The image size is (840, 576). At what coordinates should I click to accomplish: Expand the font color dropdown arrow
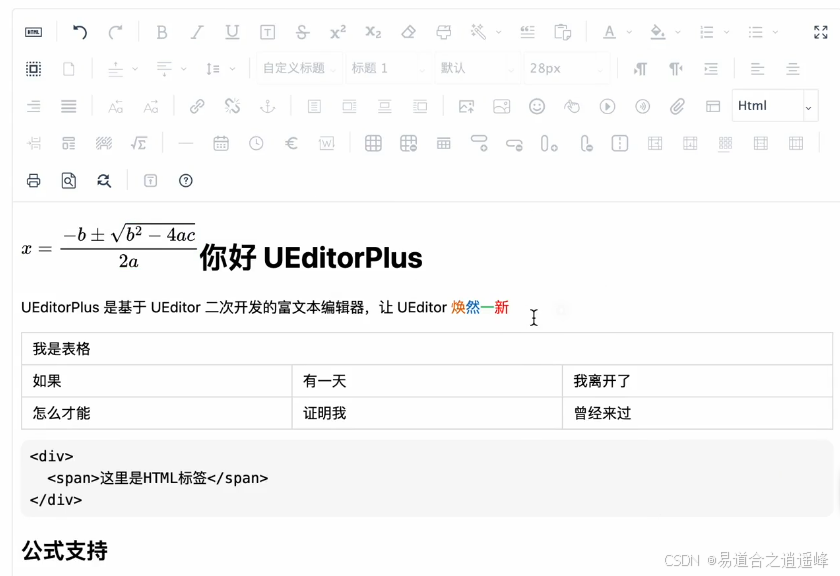pos(628,31)
